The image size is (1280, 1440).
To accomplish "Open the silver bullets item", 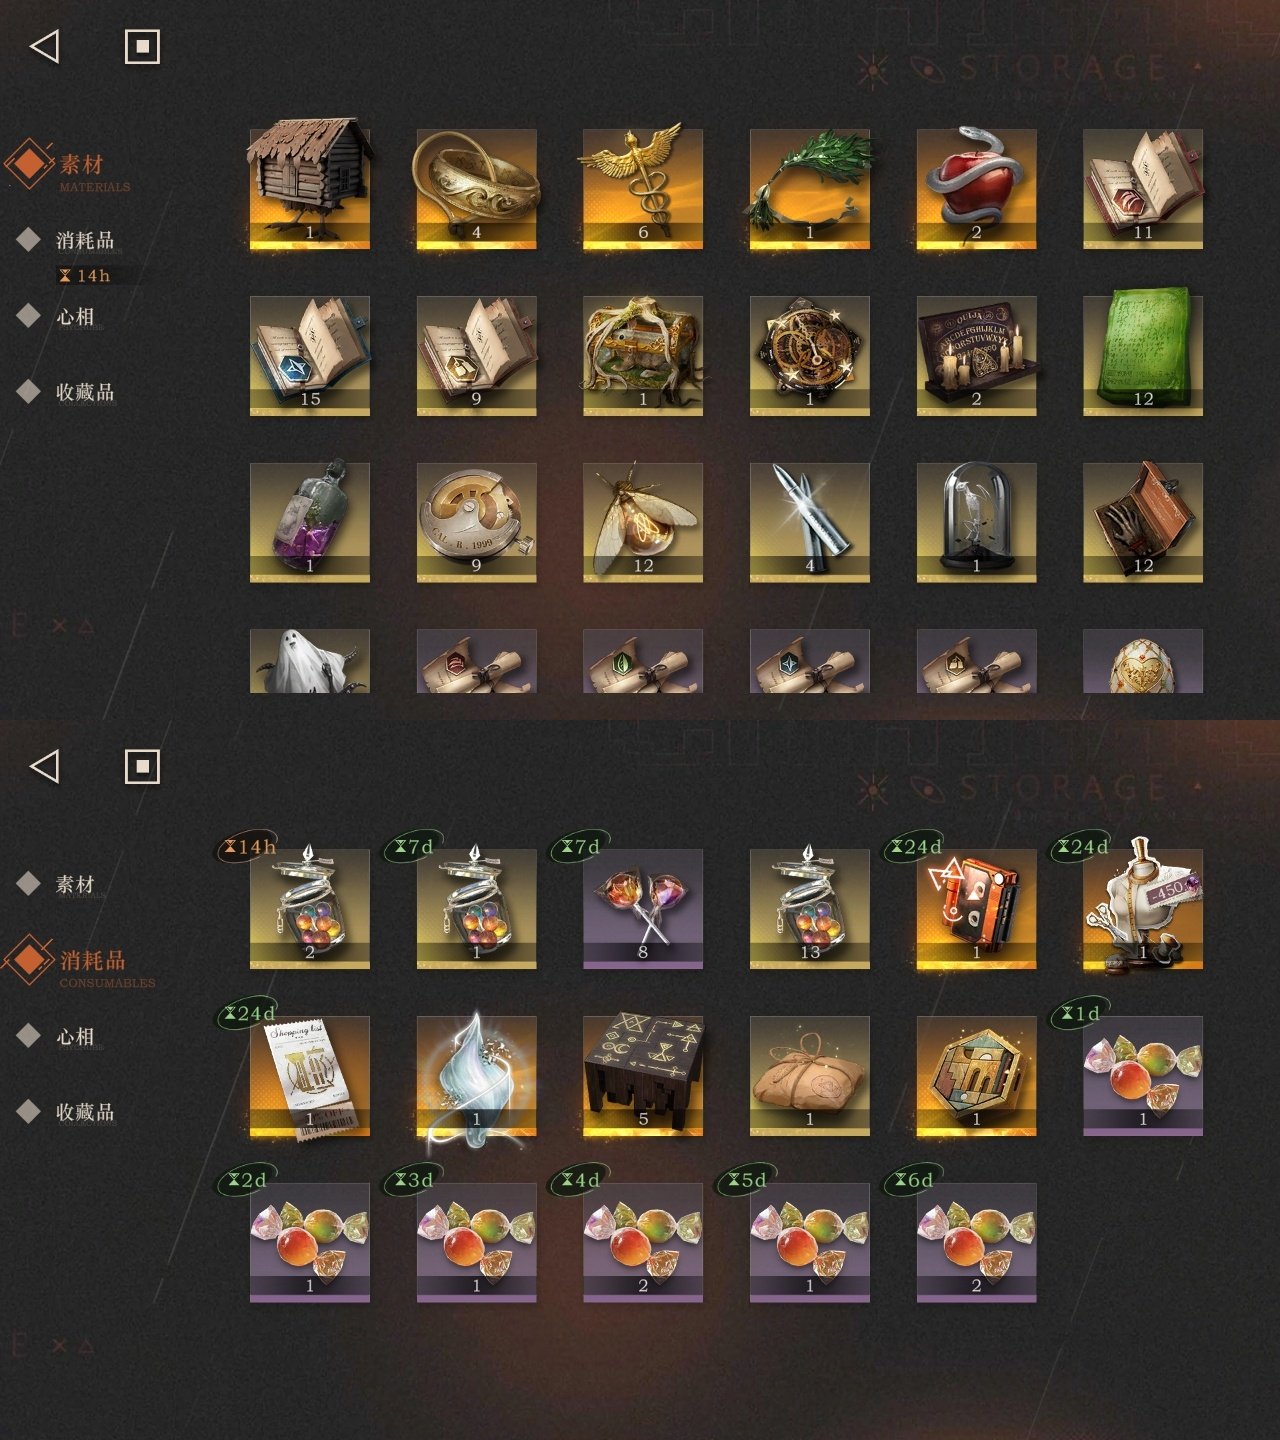I will point(810,522).
